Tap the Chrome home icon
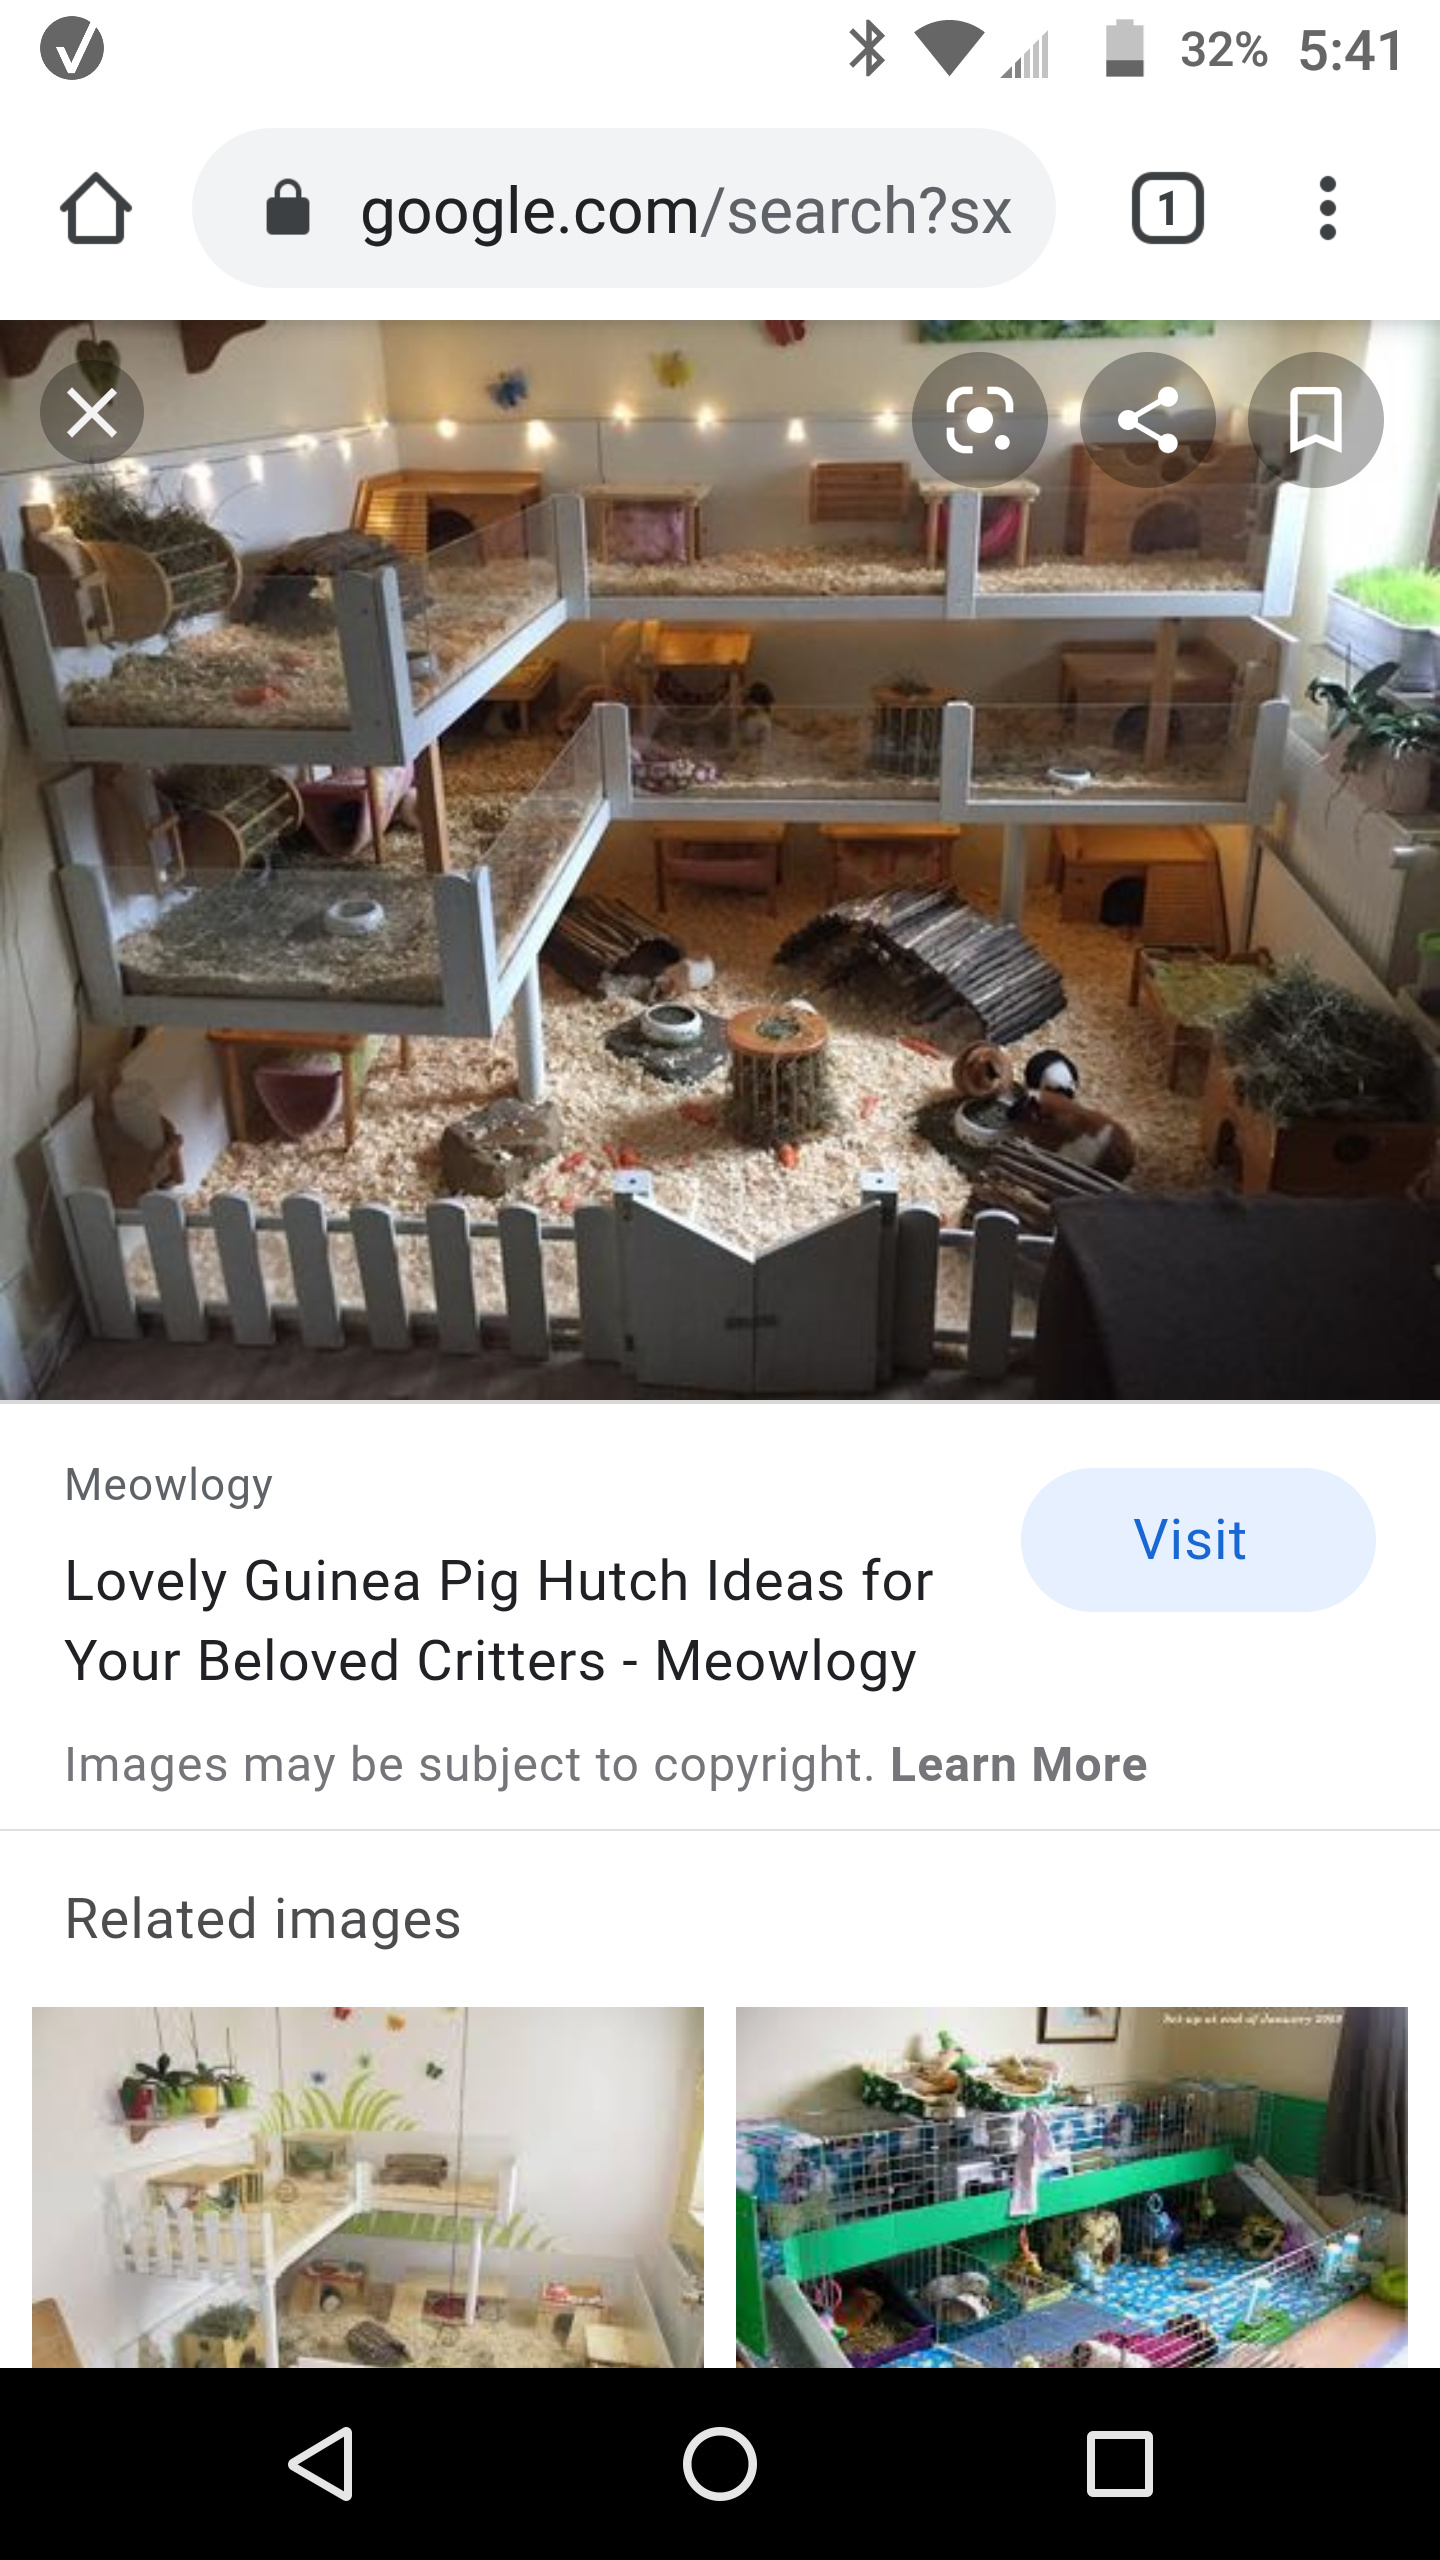1440x2560 pixels. 96,209
